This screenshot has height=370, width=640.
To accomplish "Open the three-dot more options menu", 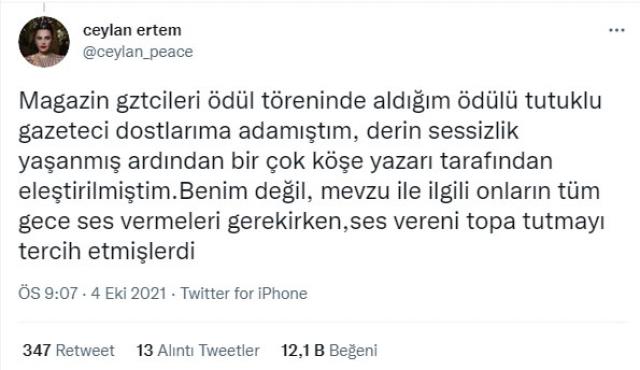I will [x=617, y=30].
